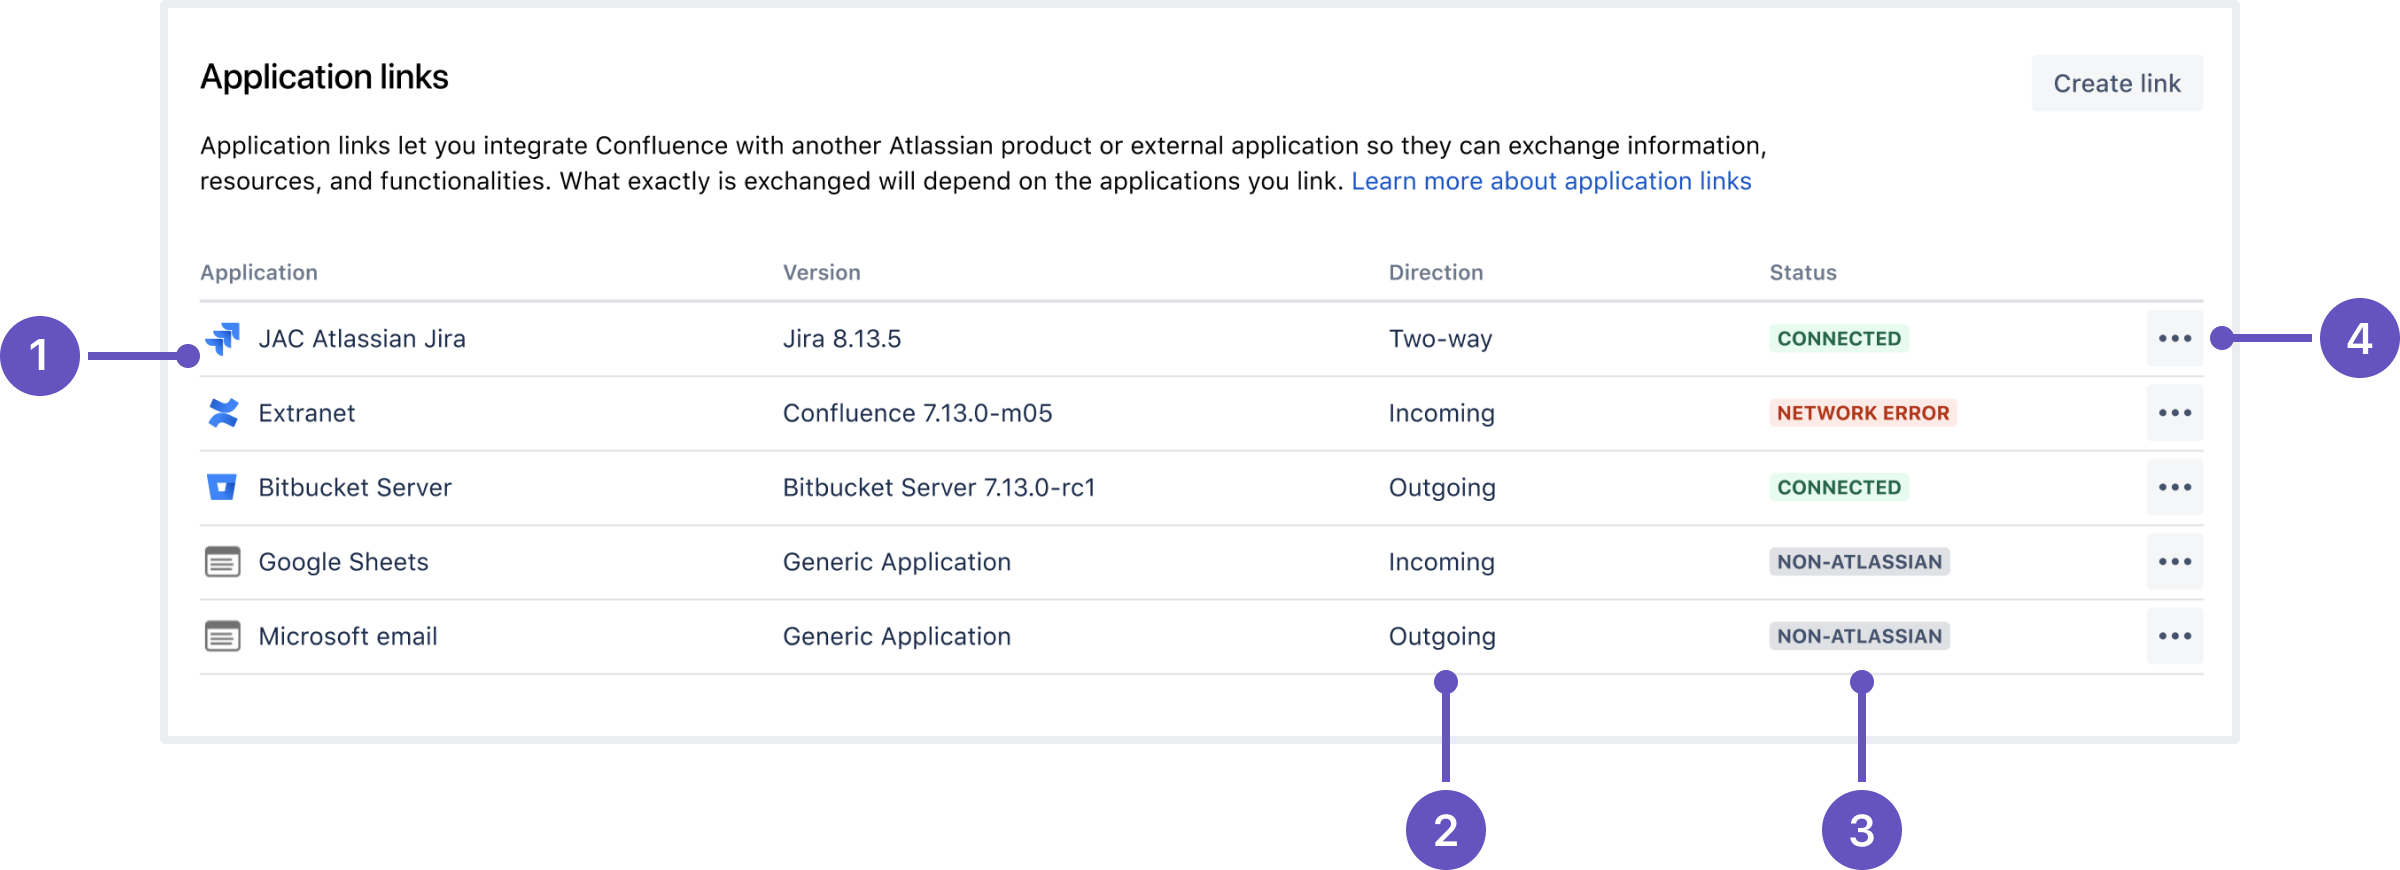
Task: Click the Bitbucket Server bucket icon
Action: 222,487
